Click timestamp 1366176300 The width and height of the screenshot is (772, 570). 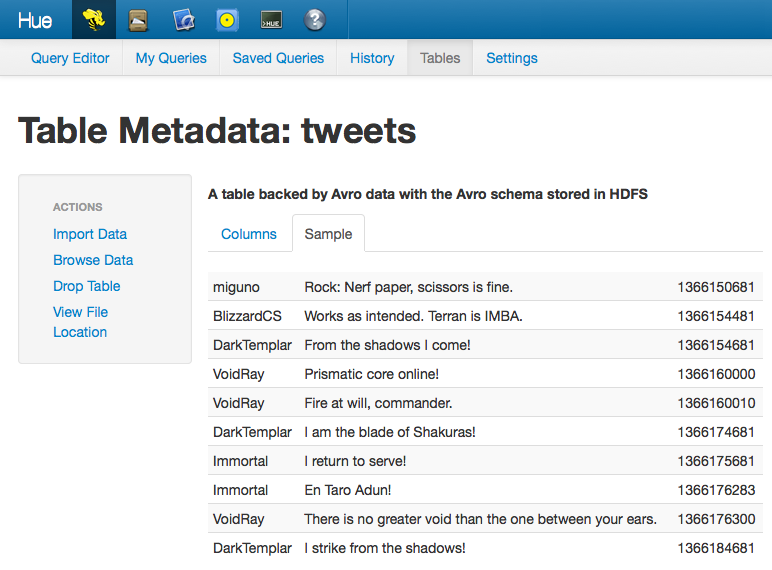[716, 519]
